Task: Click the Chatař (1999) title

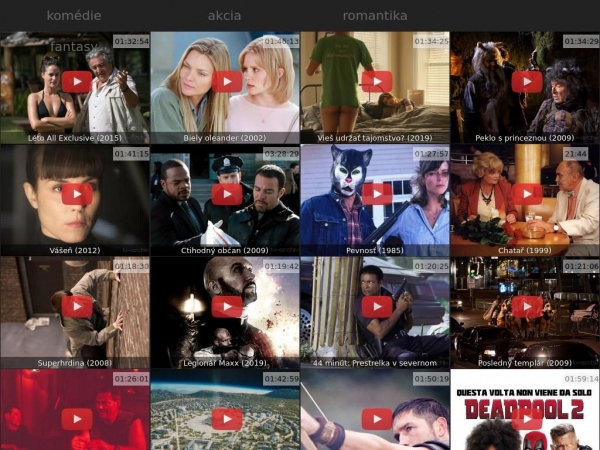Action: pyautogui.click(x=525, y=250)
